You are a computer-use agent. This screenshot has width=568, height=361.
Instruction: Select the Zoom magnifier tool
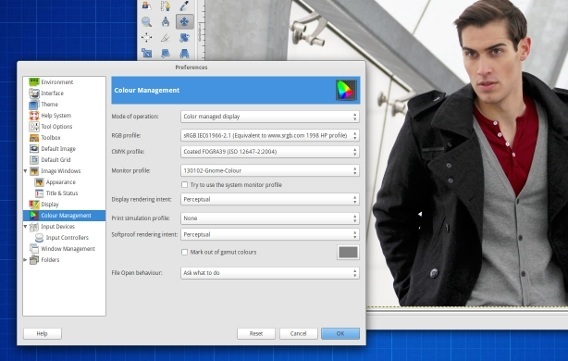coord(147,22)
